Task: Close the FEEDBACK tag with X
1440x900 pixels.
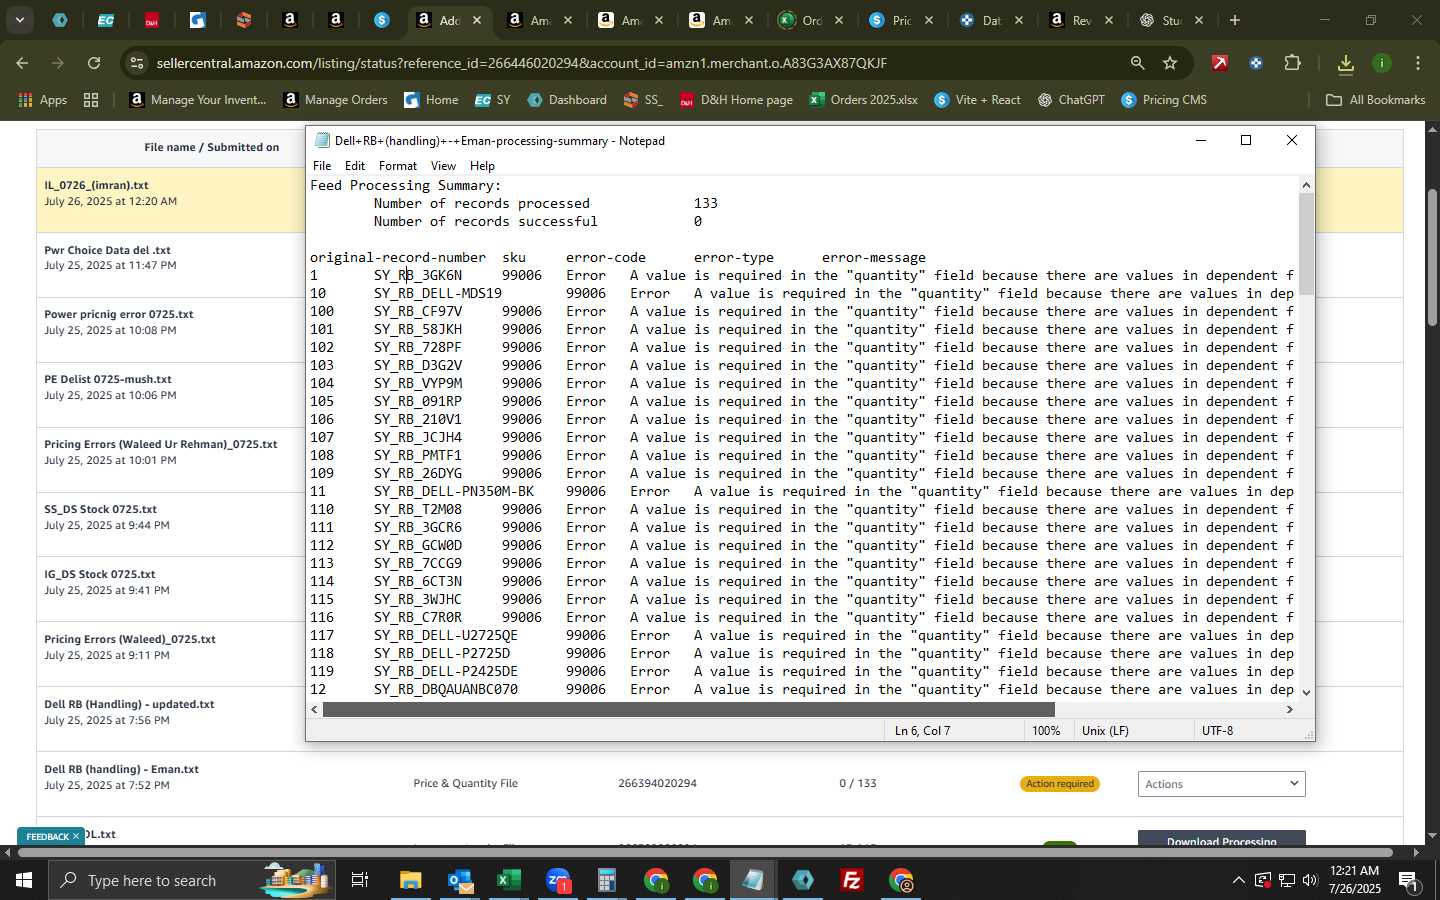Action: click(75, 836)
